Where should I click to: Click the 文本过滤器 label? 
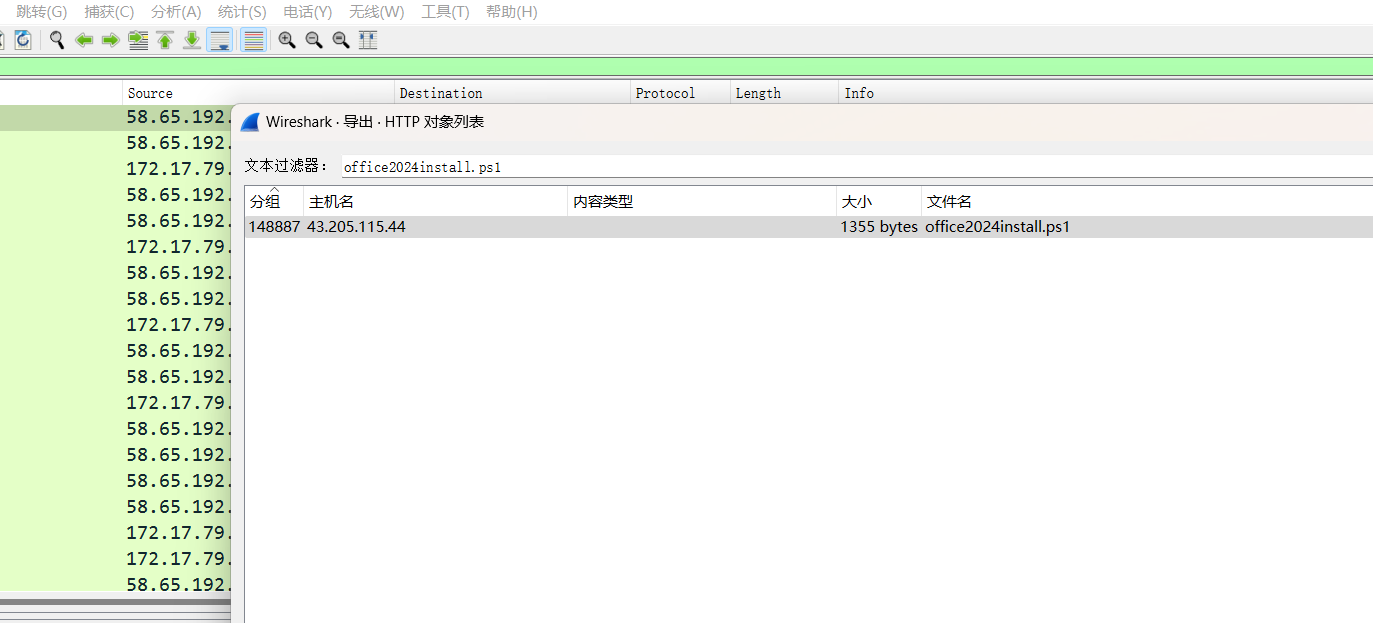click(x=287, y=166)
